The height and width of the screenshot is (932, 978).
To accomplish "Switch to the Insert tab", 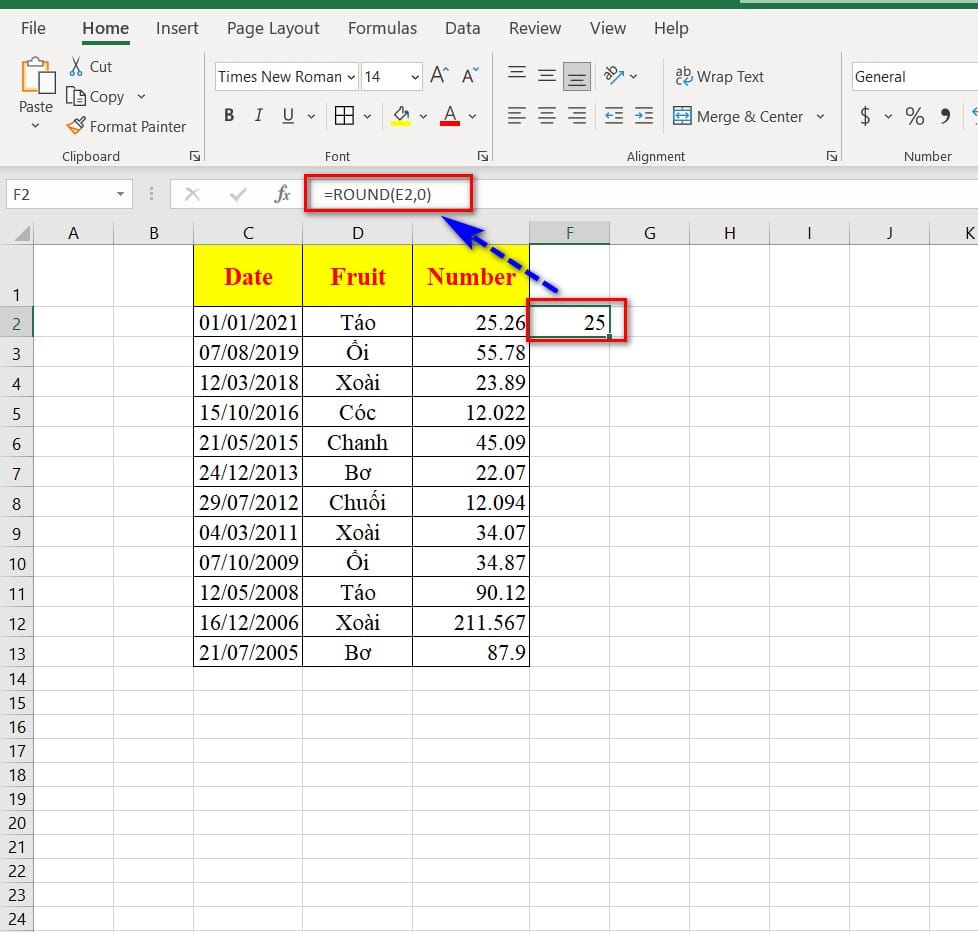I will [x=177, y=29].
